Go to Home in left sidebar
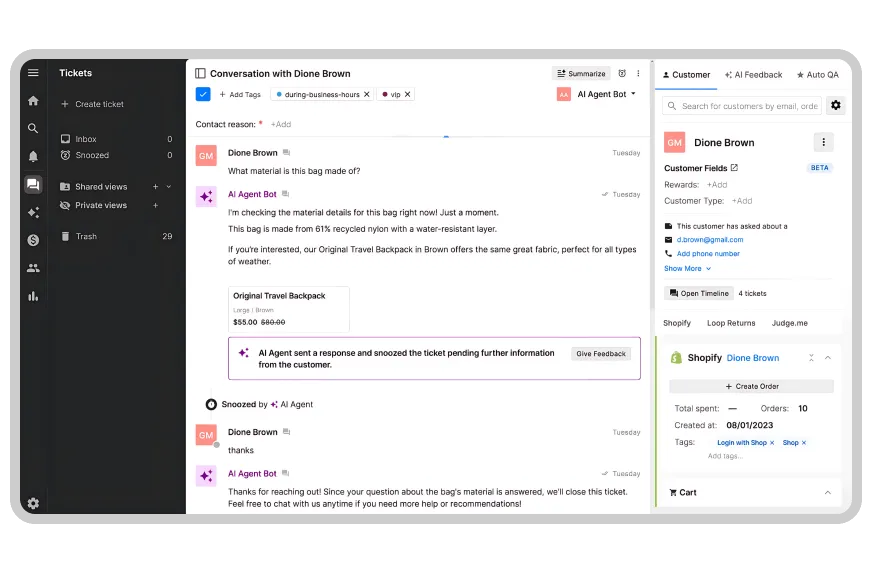 tap(33, 101)
